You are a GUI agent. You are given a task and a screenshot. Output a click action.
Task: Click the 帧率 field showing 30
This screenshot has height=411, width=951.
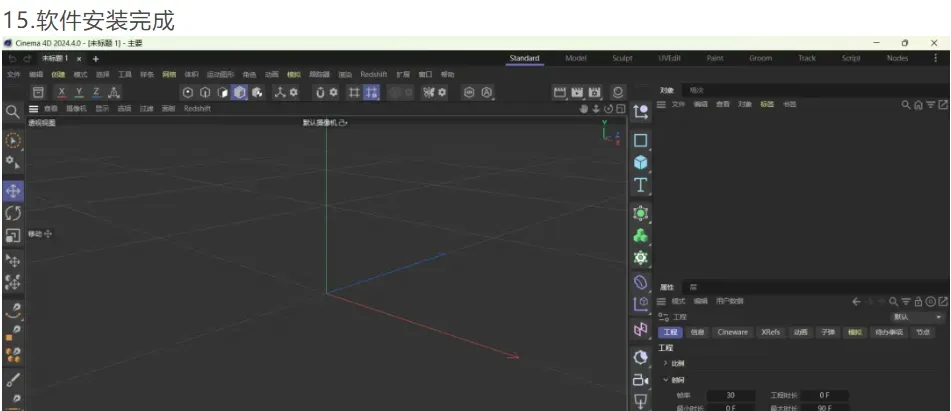pyautogui.click(x=731, y=395)
